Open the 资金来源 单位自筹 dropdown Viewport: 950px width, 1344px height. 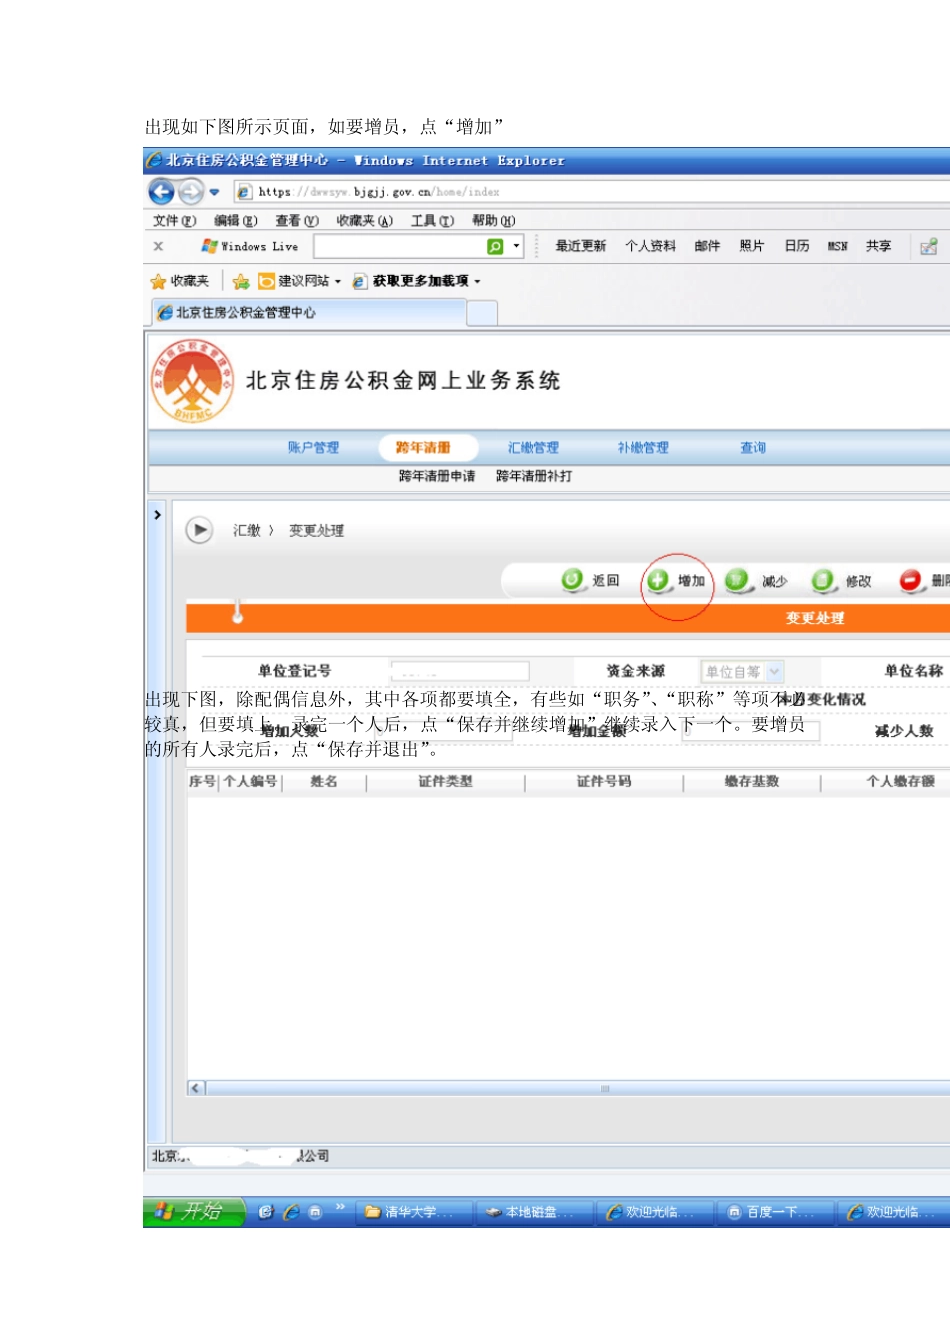tap(742, 672)
